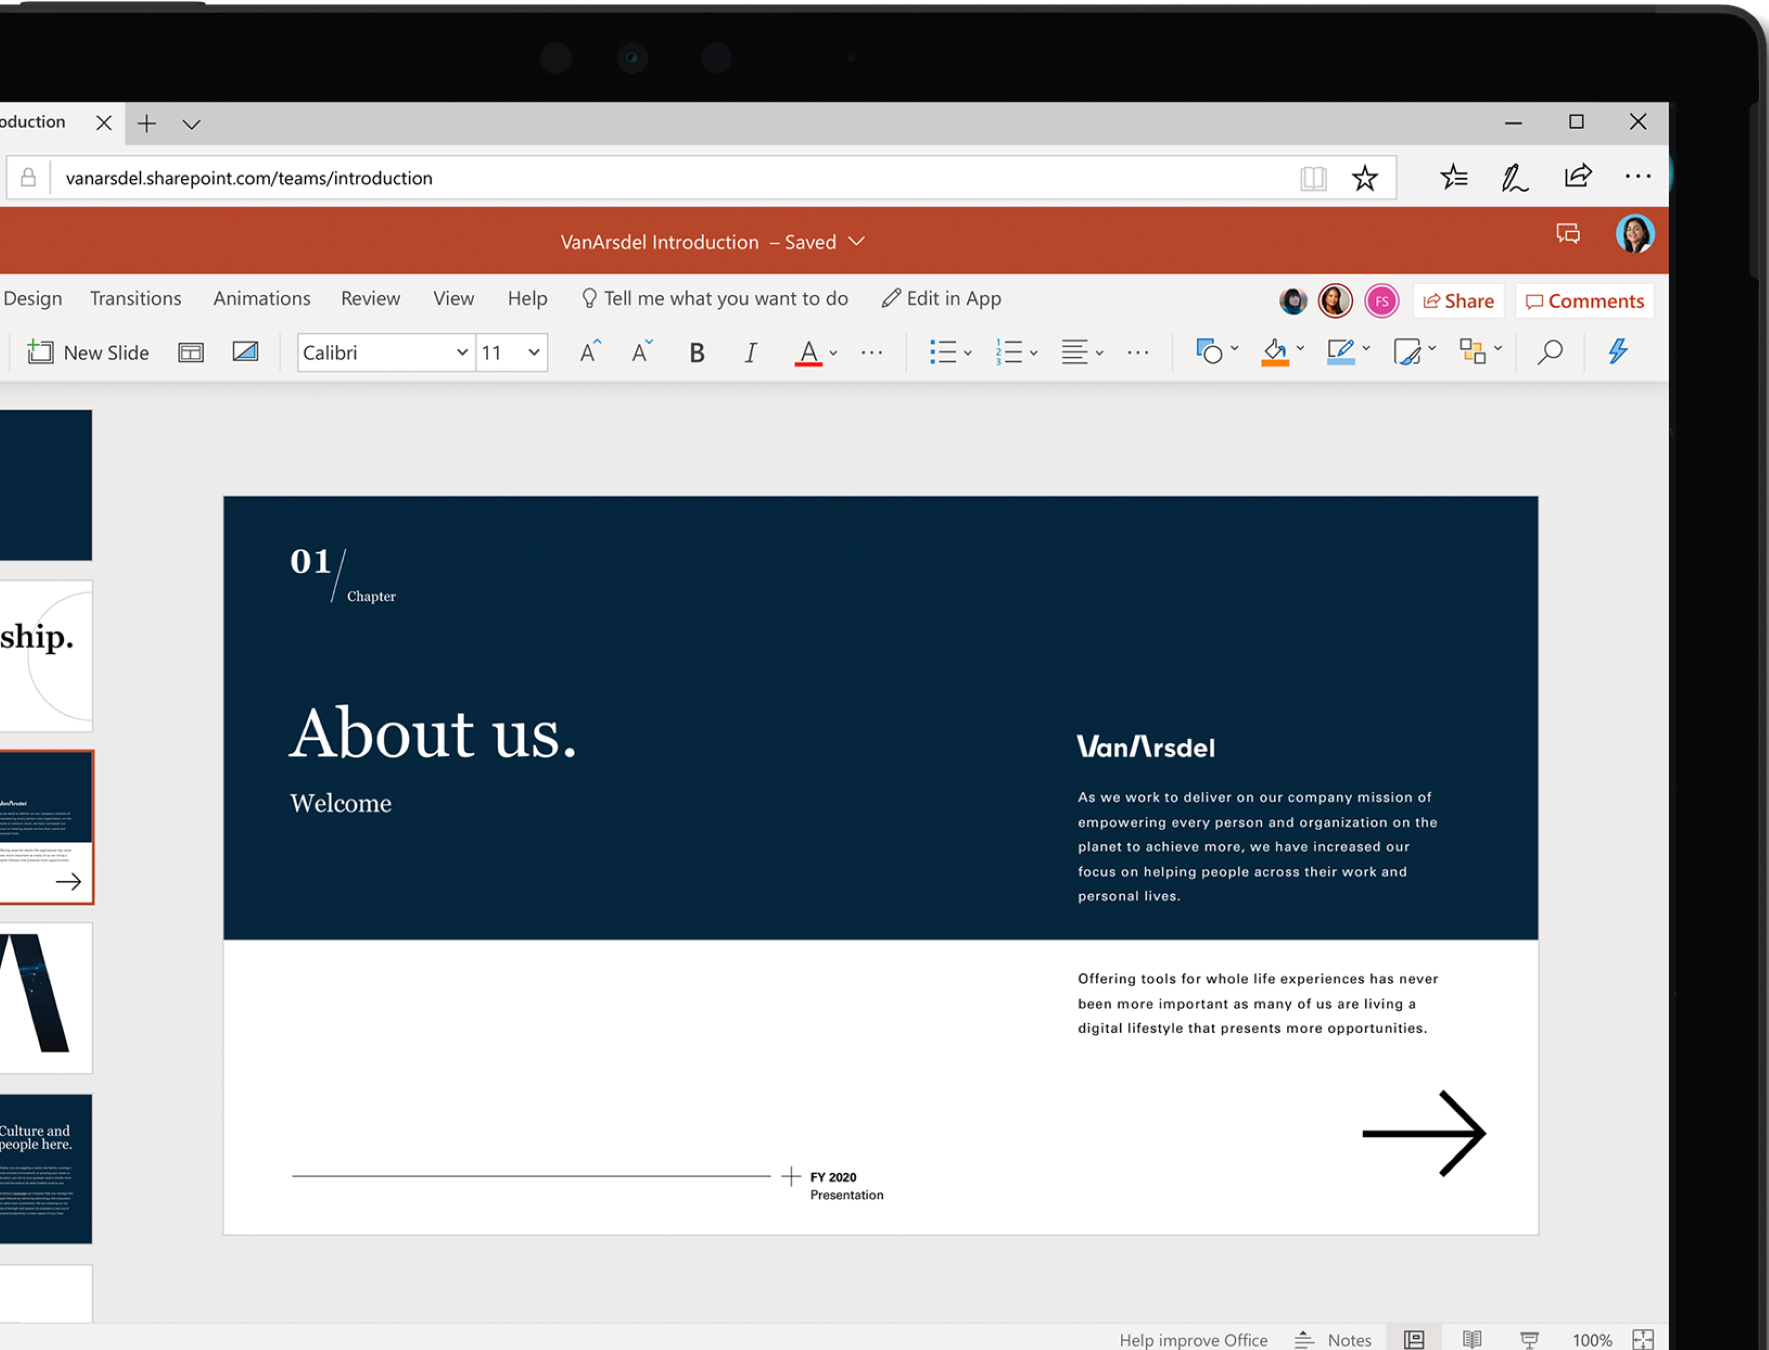This screenshot has width=1769, height=1350.
Task: Select the Shape Outline pen icon
Action: click(1341, 351)
